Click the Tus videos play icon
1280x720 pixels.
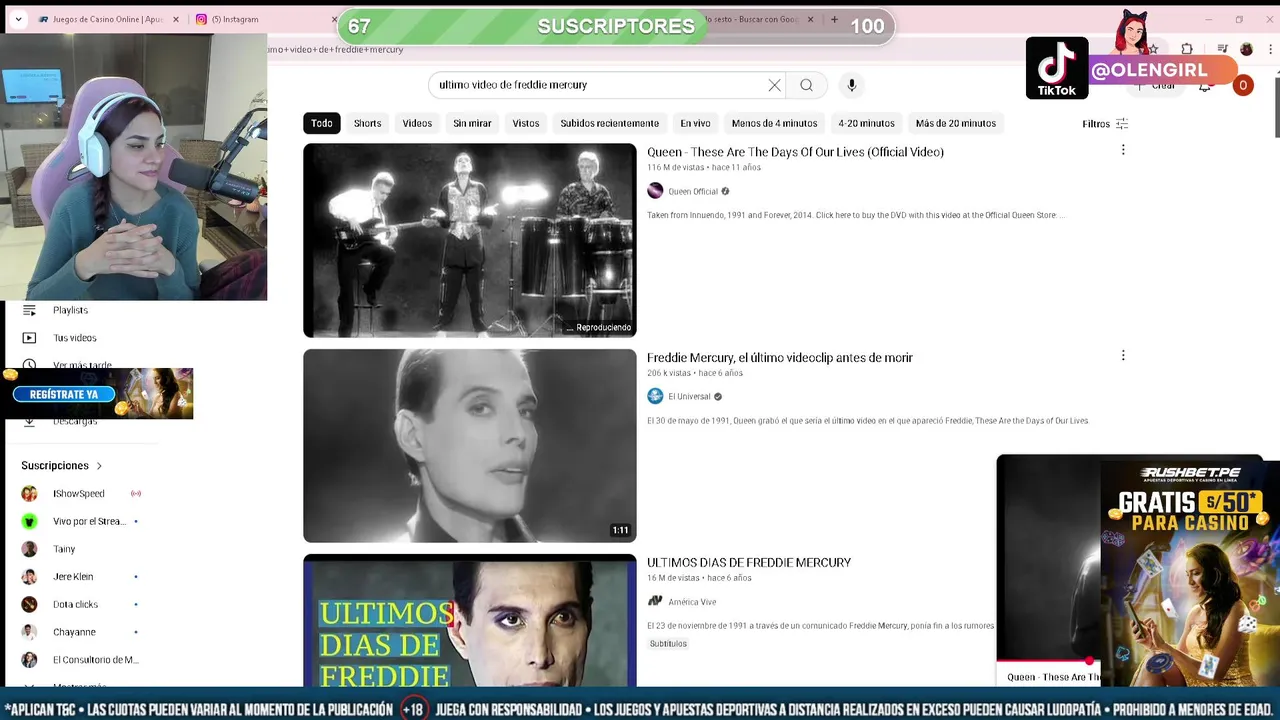[x=29, y=338]
